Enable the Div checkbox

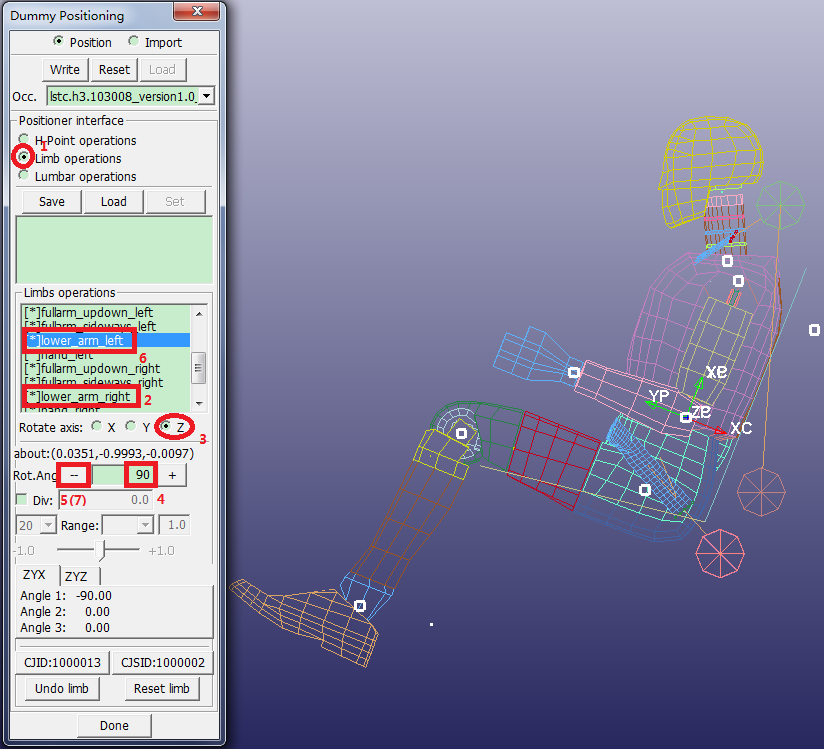[x=22, y=498]
